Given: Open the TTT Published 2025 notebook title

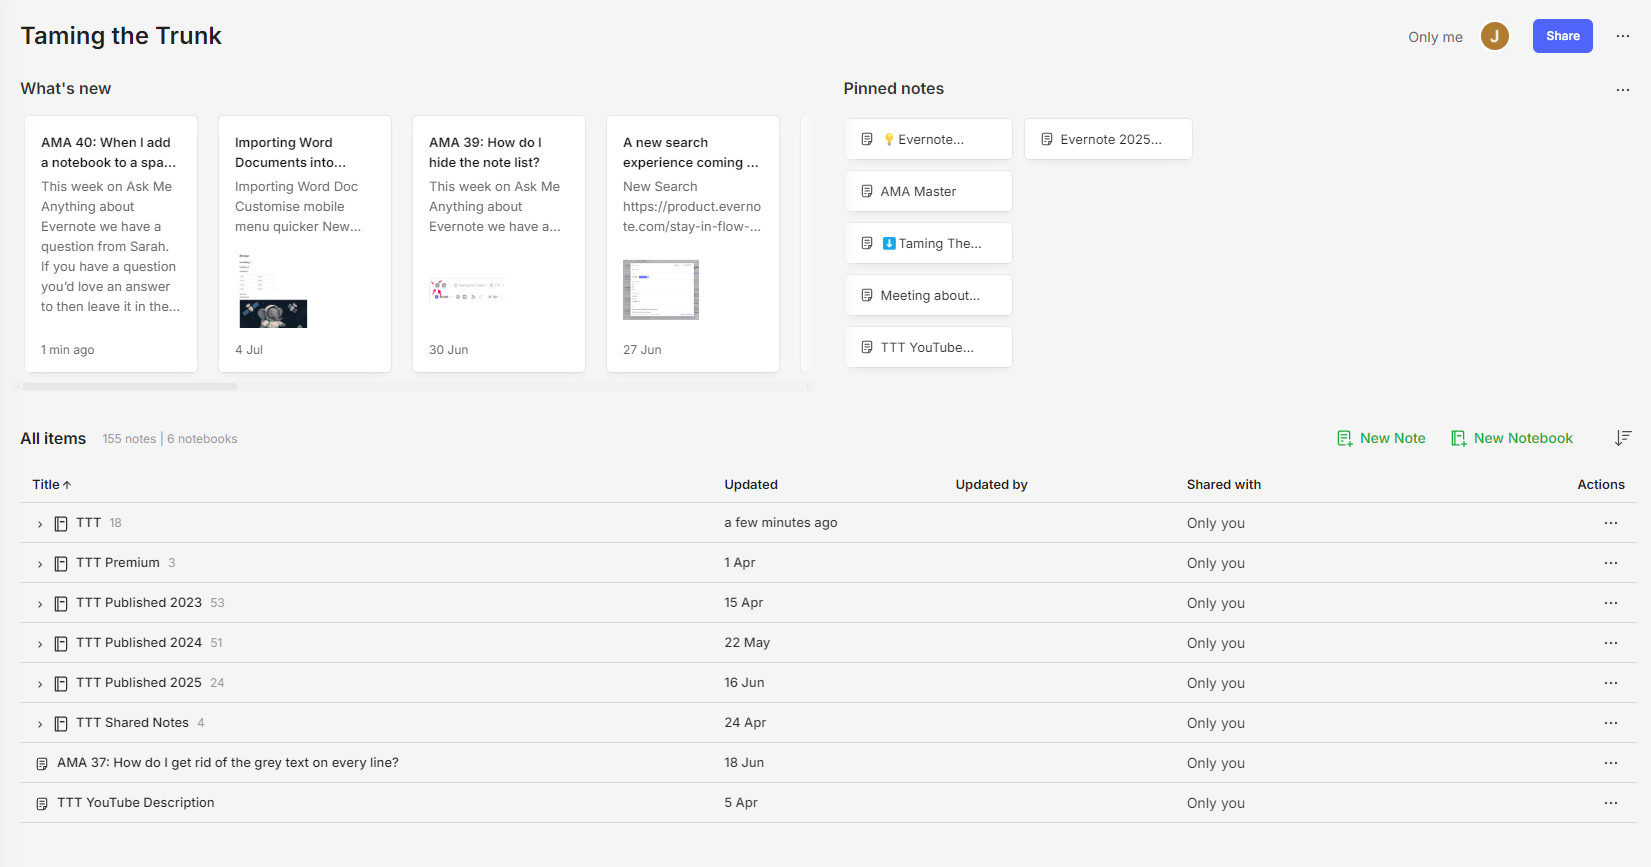Looking at the screenshot, I should pyautogui.click(x=139, y=683).
